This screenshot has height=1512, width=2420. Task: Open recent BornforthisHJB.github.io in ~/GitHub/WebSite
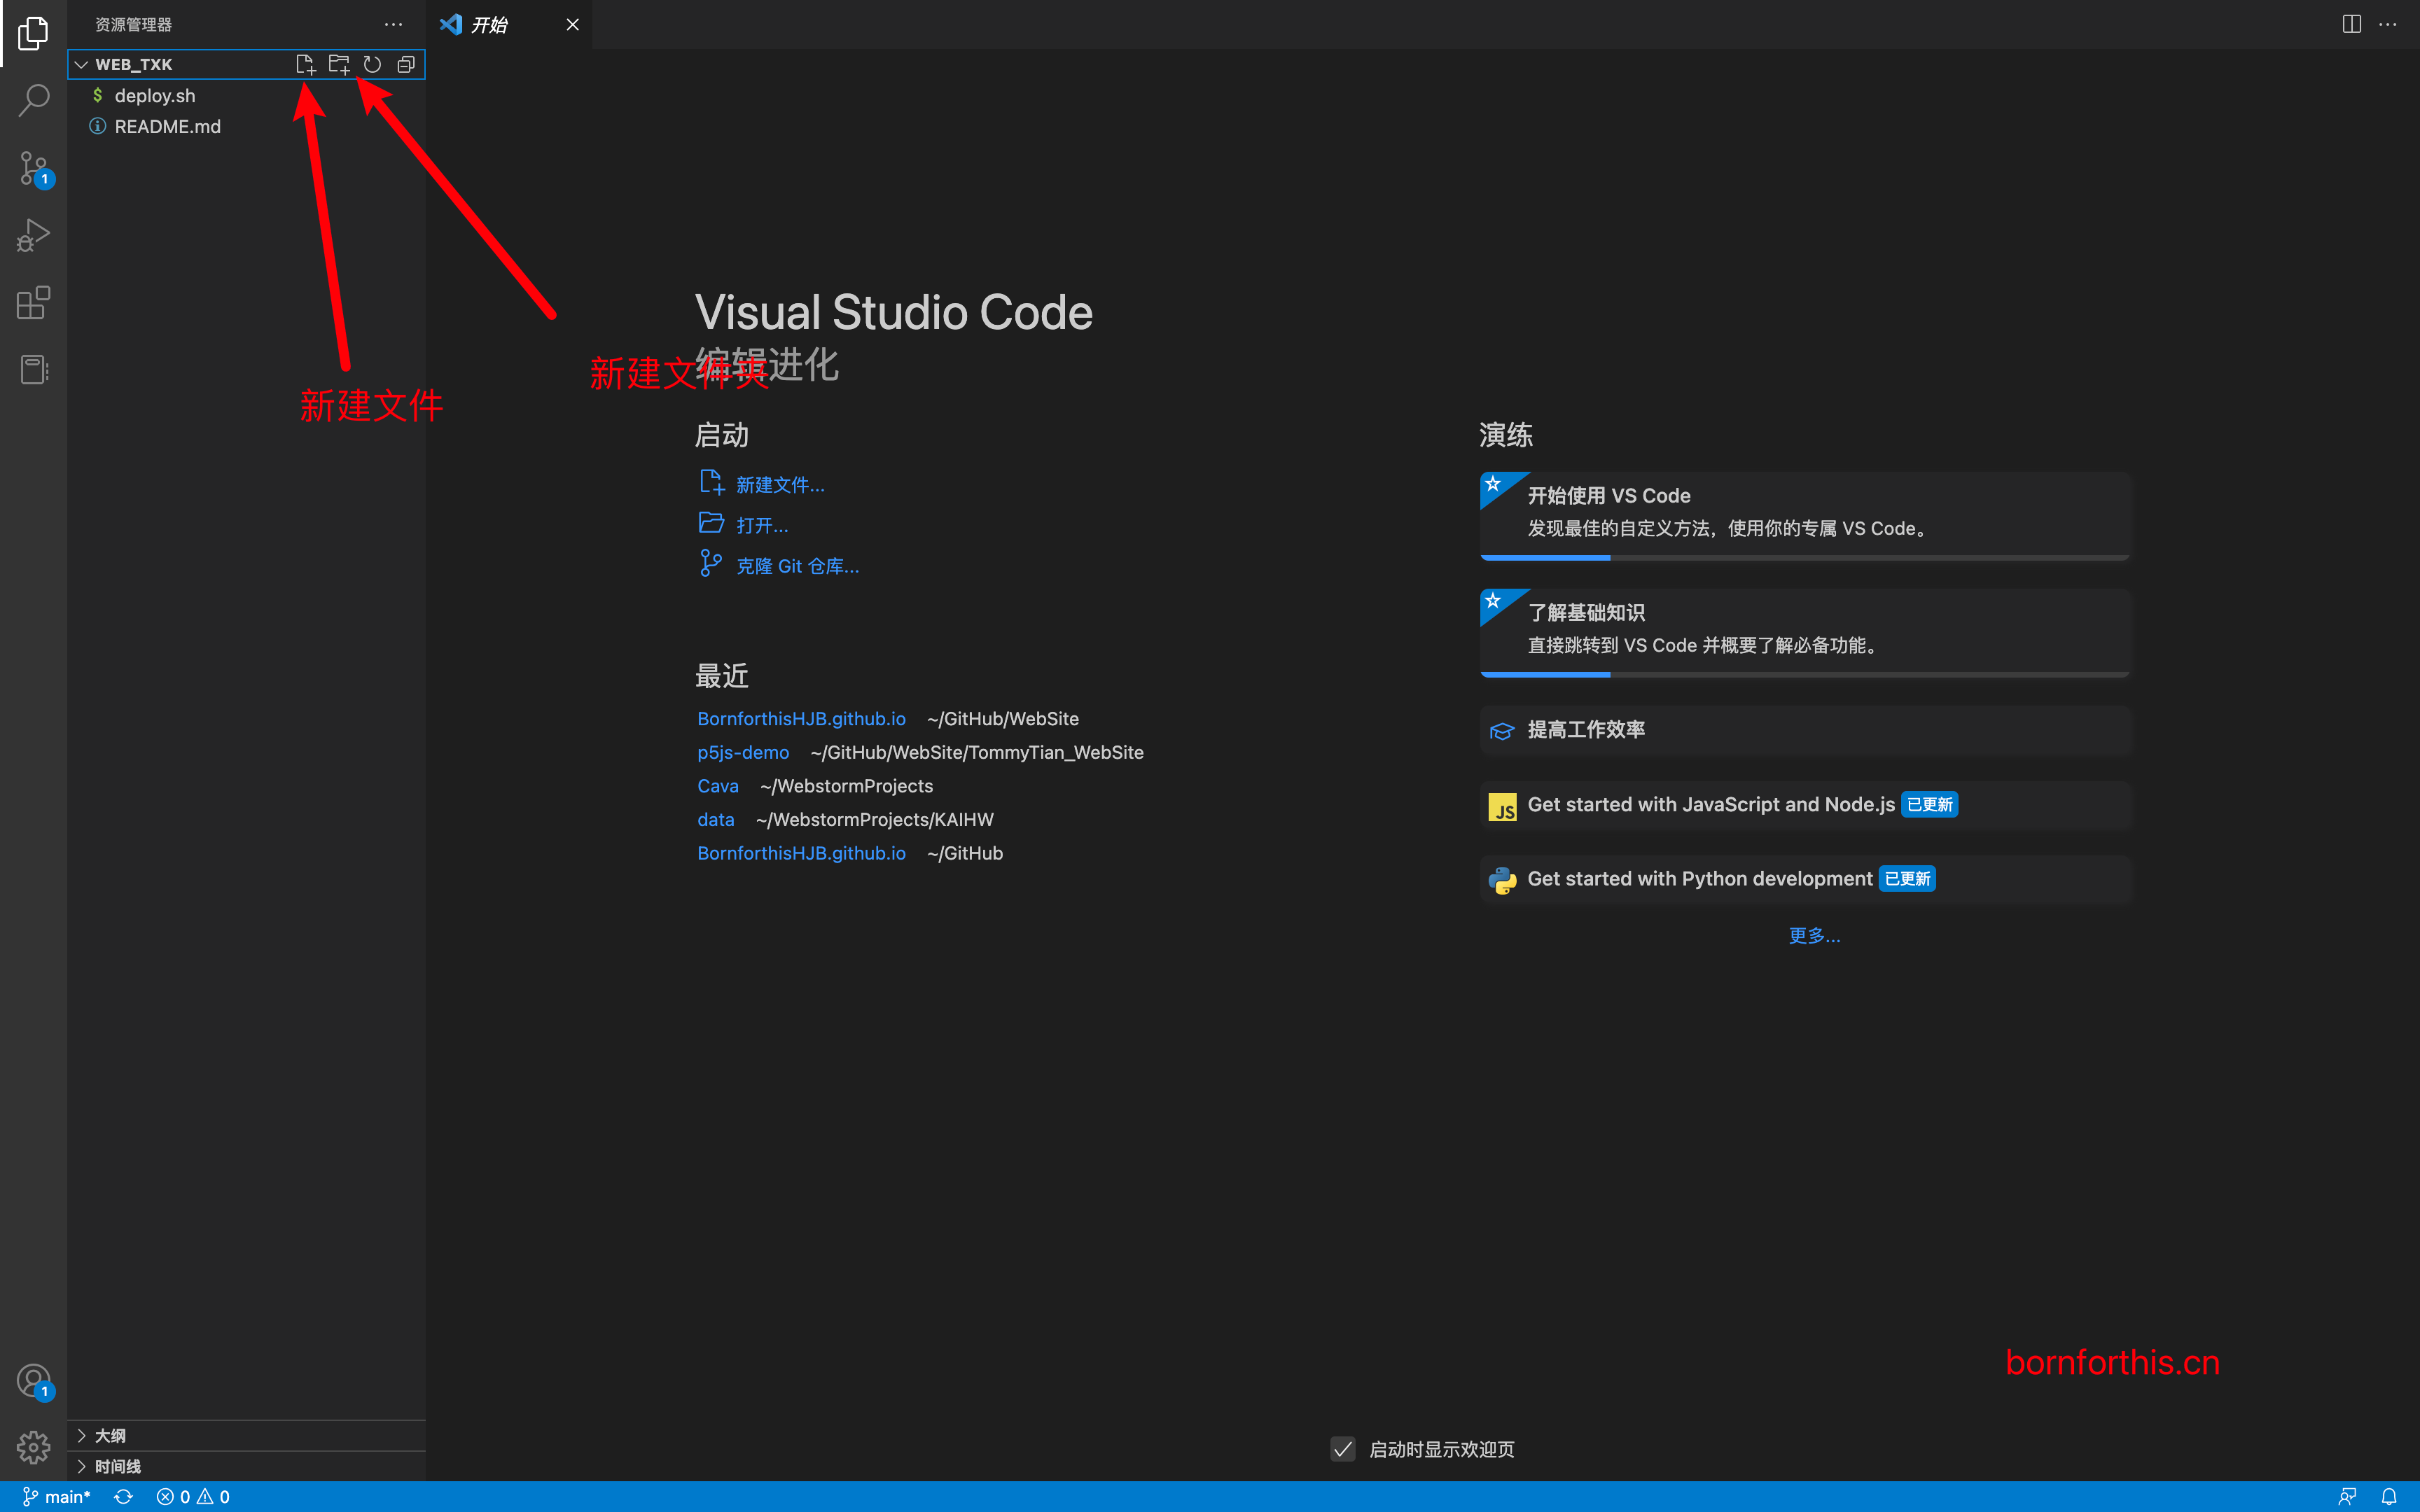click(801, 719)
